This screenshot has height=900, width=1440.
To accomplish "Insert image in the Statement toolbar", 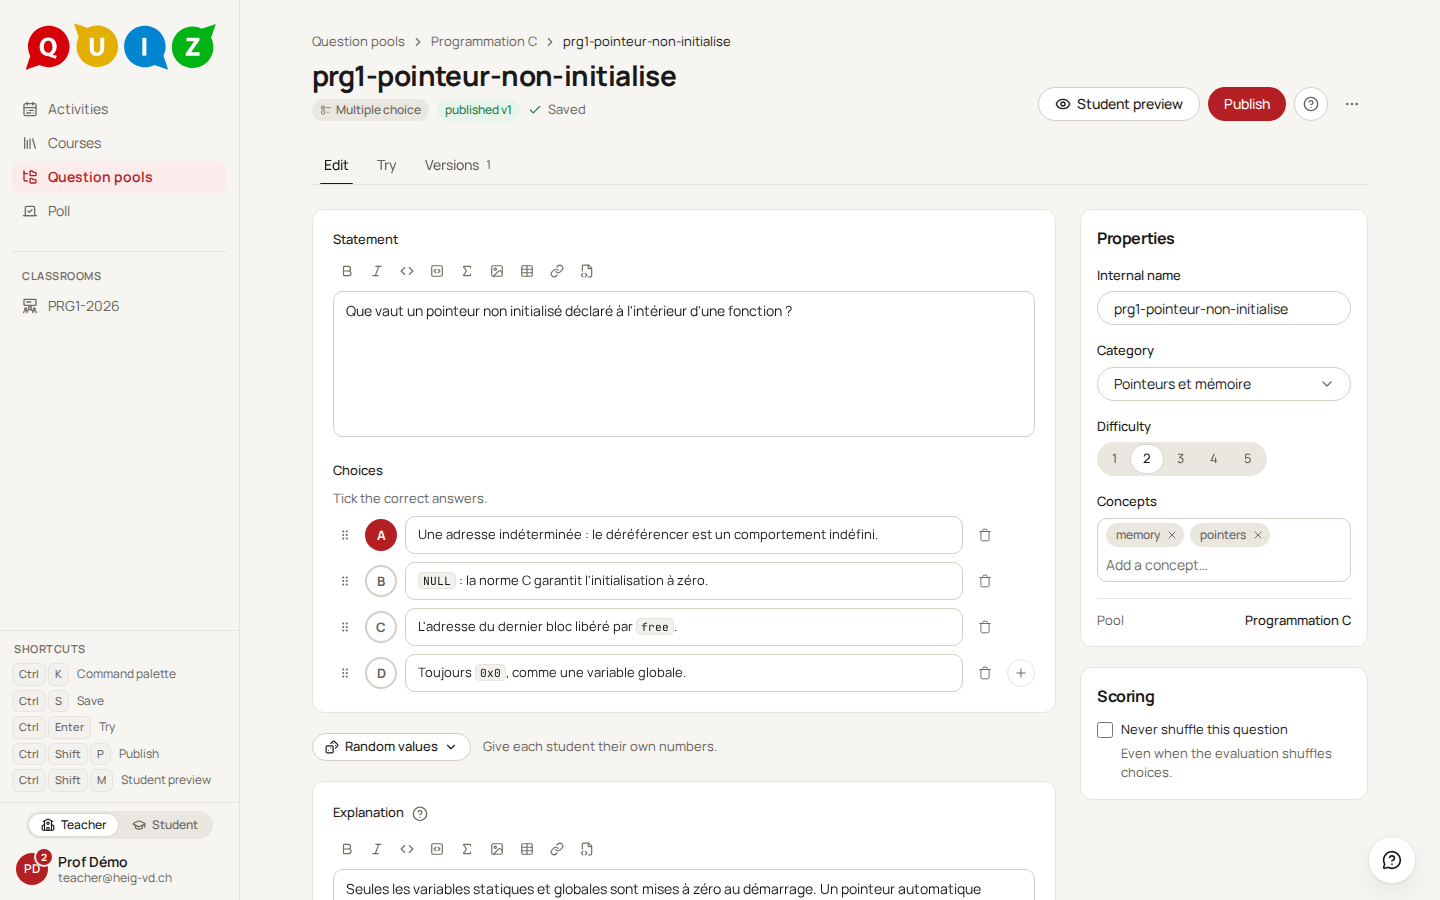I will tap(497, 271).
